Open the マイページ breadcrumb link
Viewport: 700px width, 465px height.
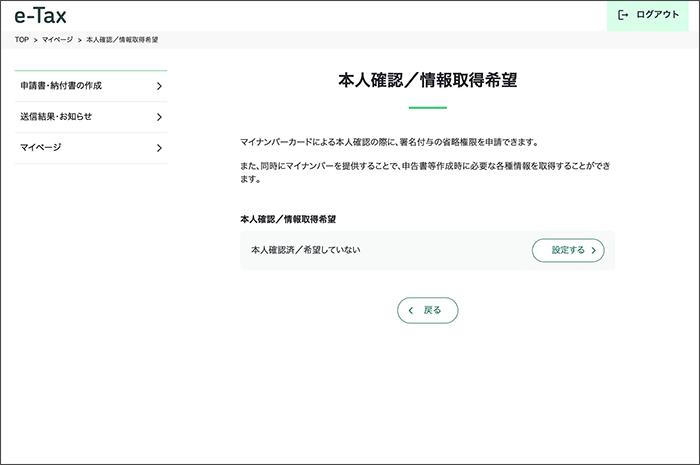[57, 39]
